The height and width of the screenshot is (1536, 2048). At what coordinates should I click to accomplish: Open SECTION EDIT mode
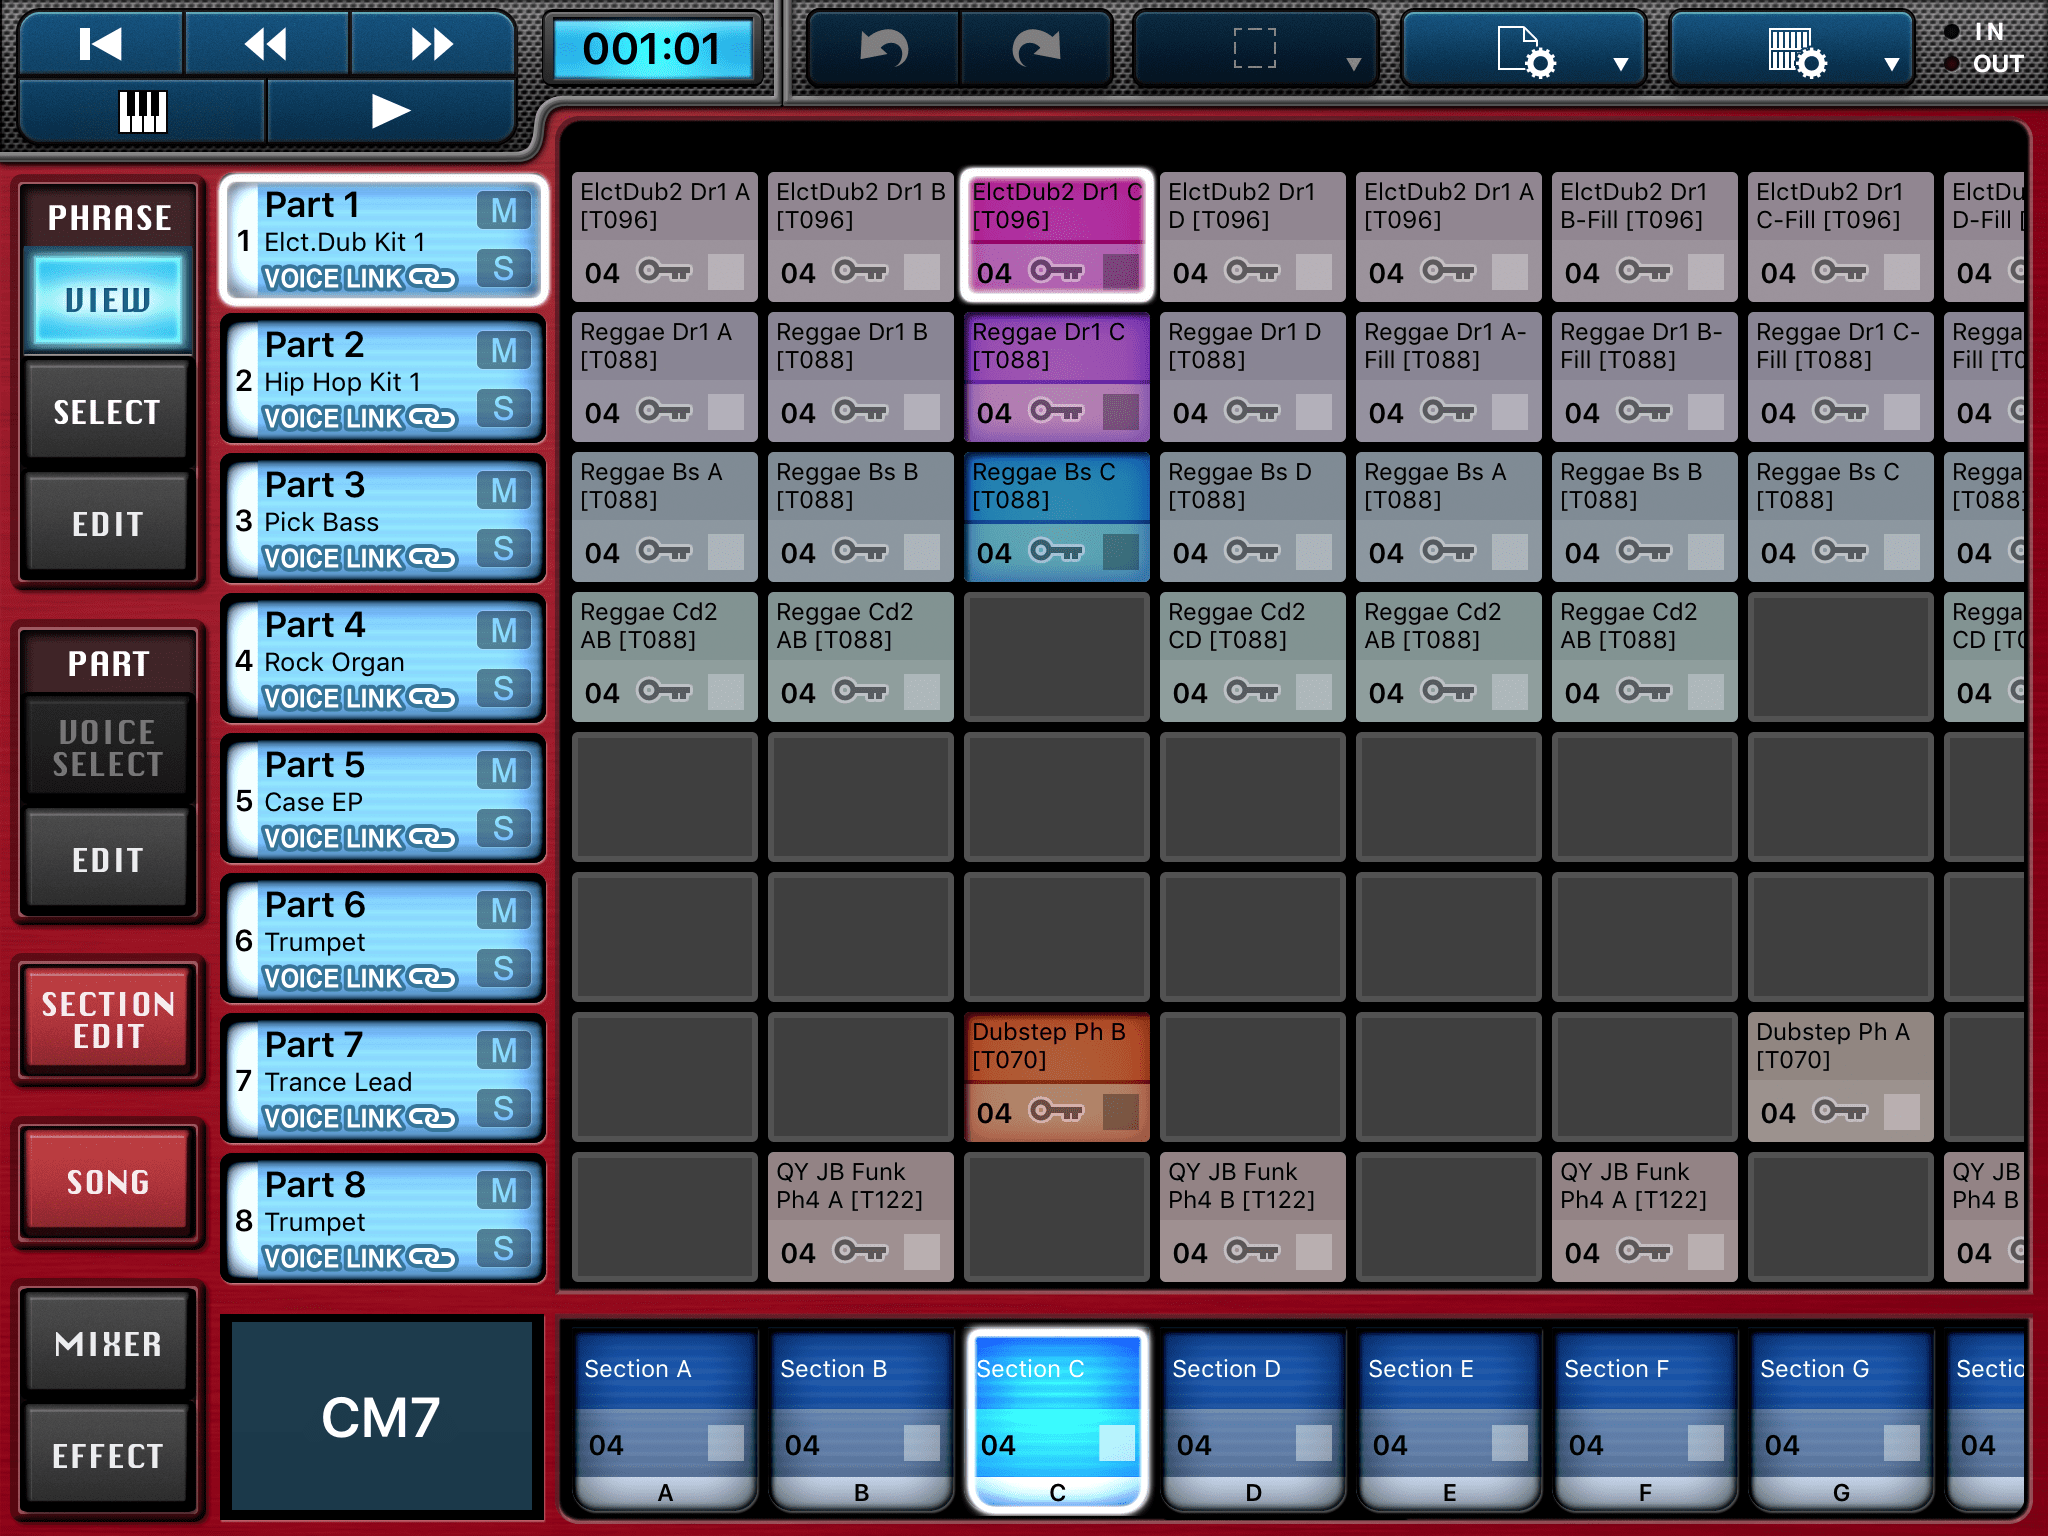(108, 1021)
